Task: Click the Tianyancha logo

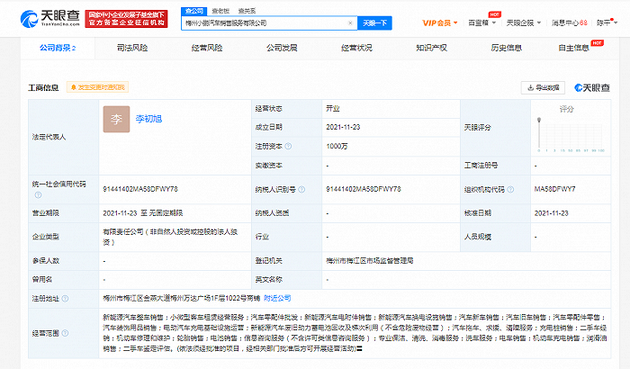Action: (x=50, y=18)
